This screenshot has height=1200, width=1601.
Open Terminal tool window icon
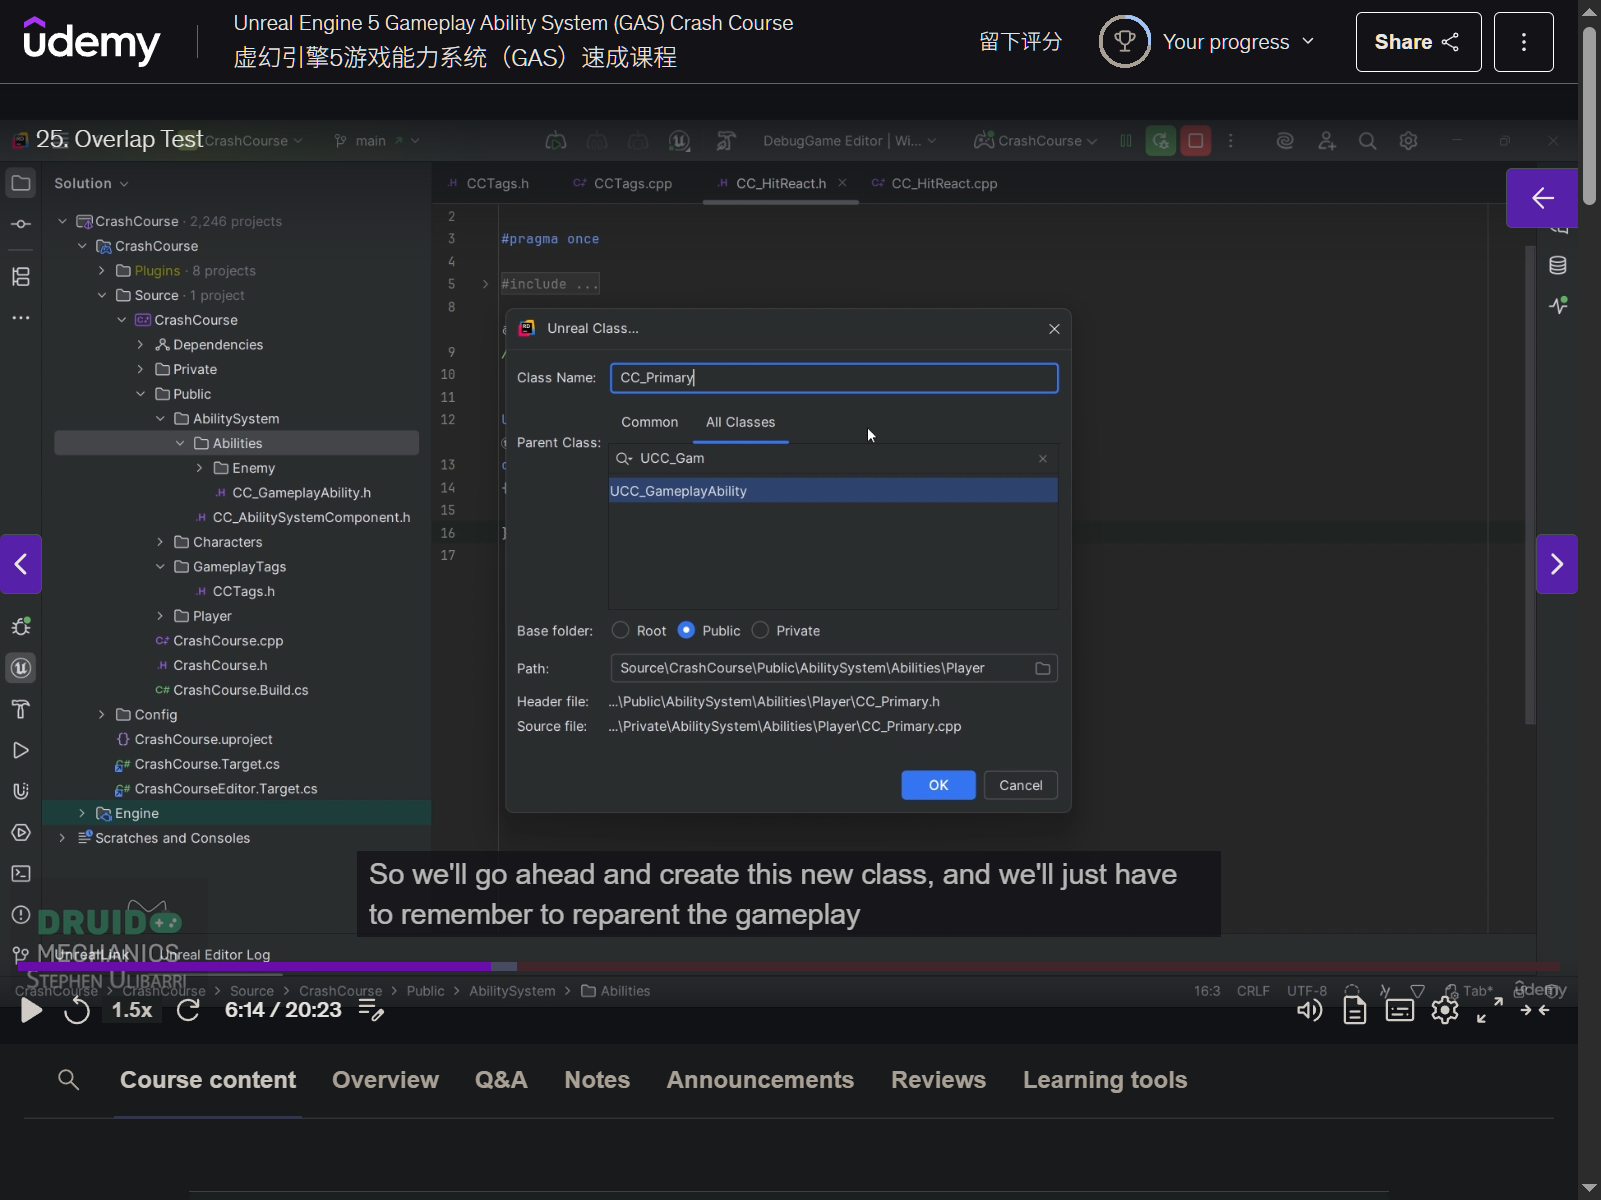[x=21, y=873]
